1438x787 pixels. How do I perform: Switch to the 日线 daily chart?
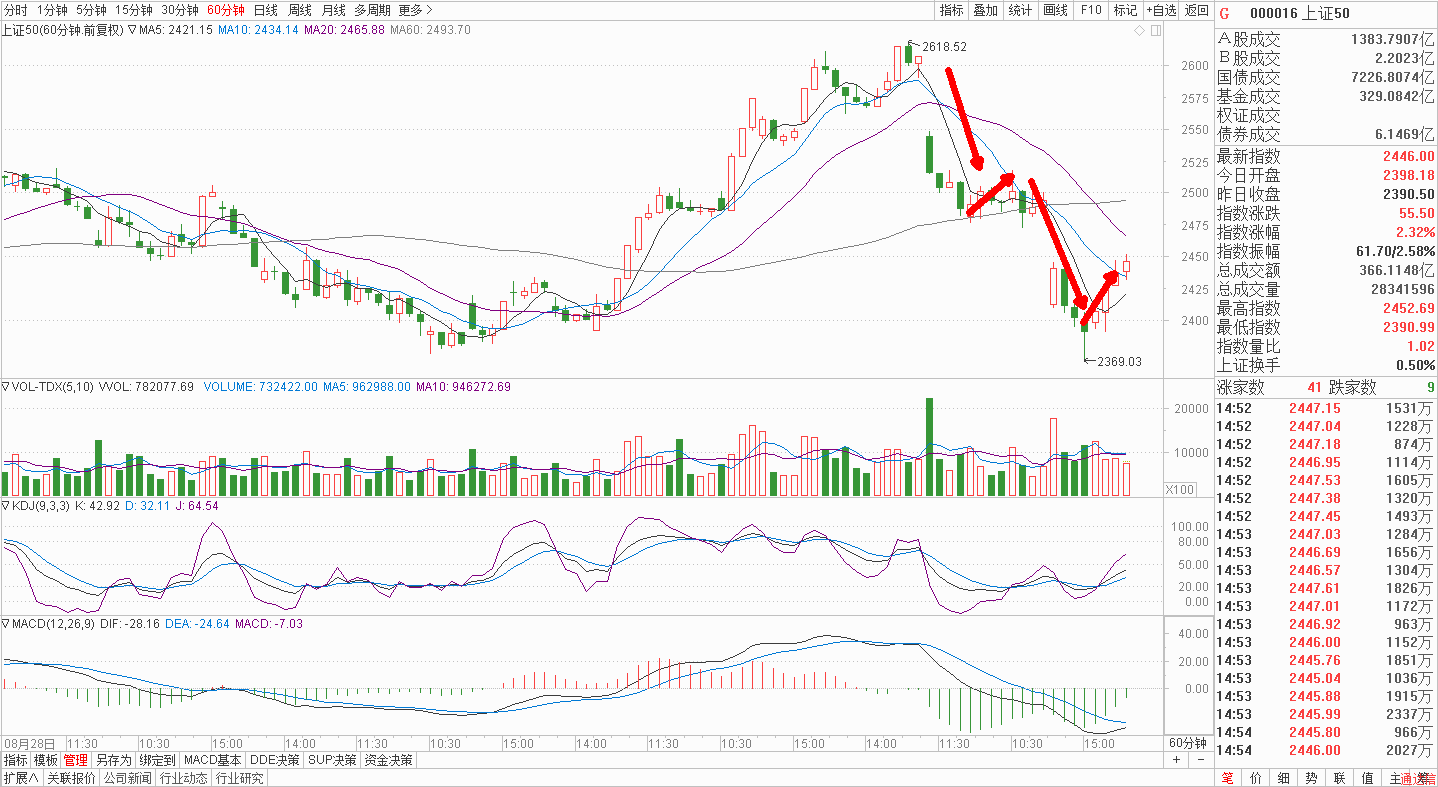[x=266, y=10]
